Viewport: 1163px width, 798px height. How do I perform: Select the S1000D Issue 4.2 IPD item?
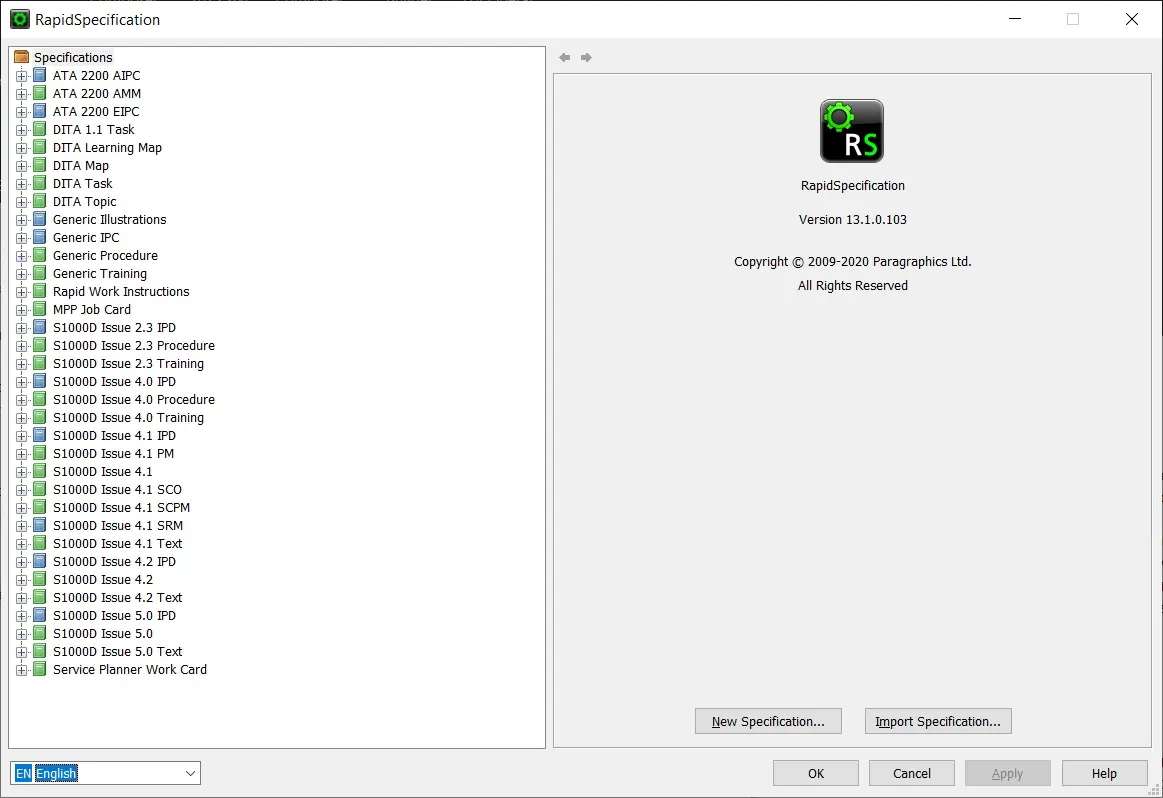click(114, 561)
